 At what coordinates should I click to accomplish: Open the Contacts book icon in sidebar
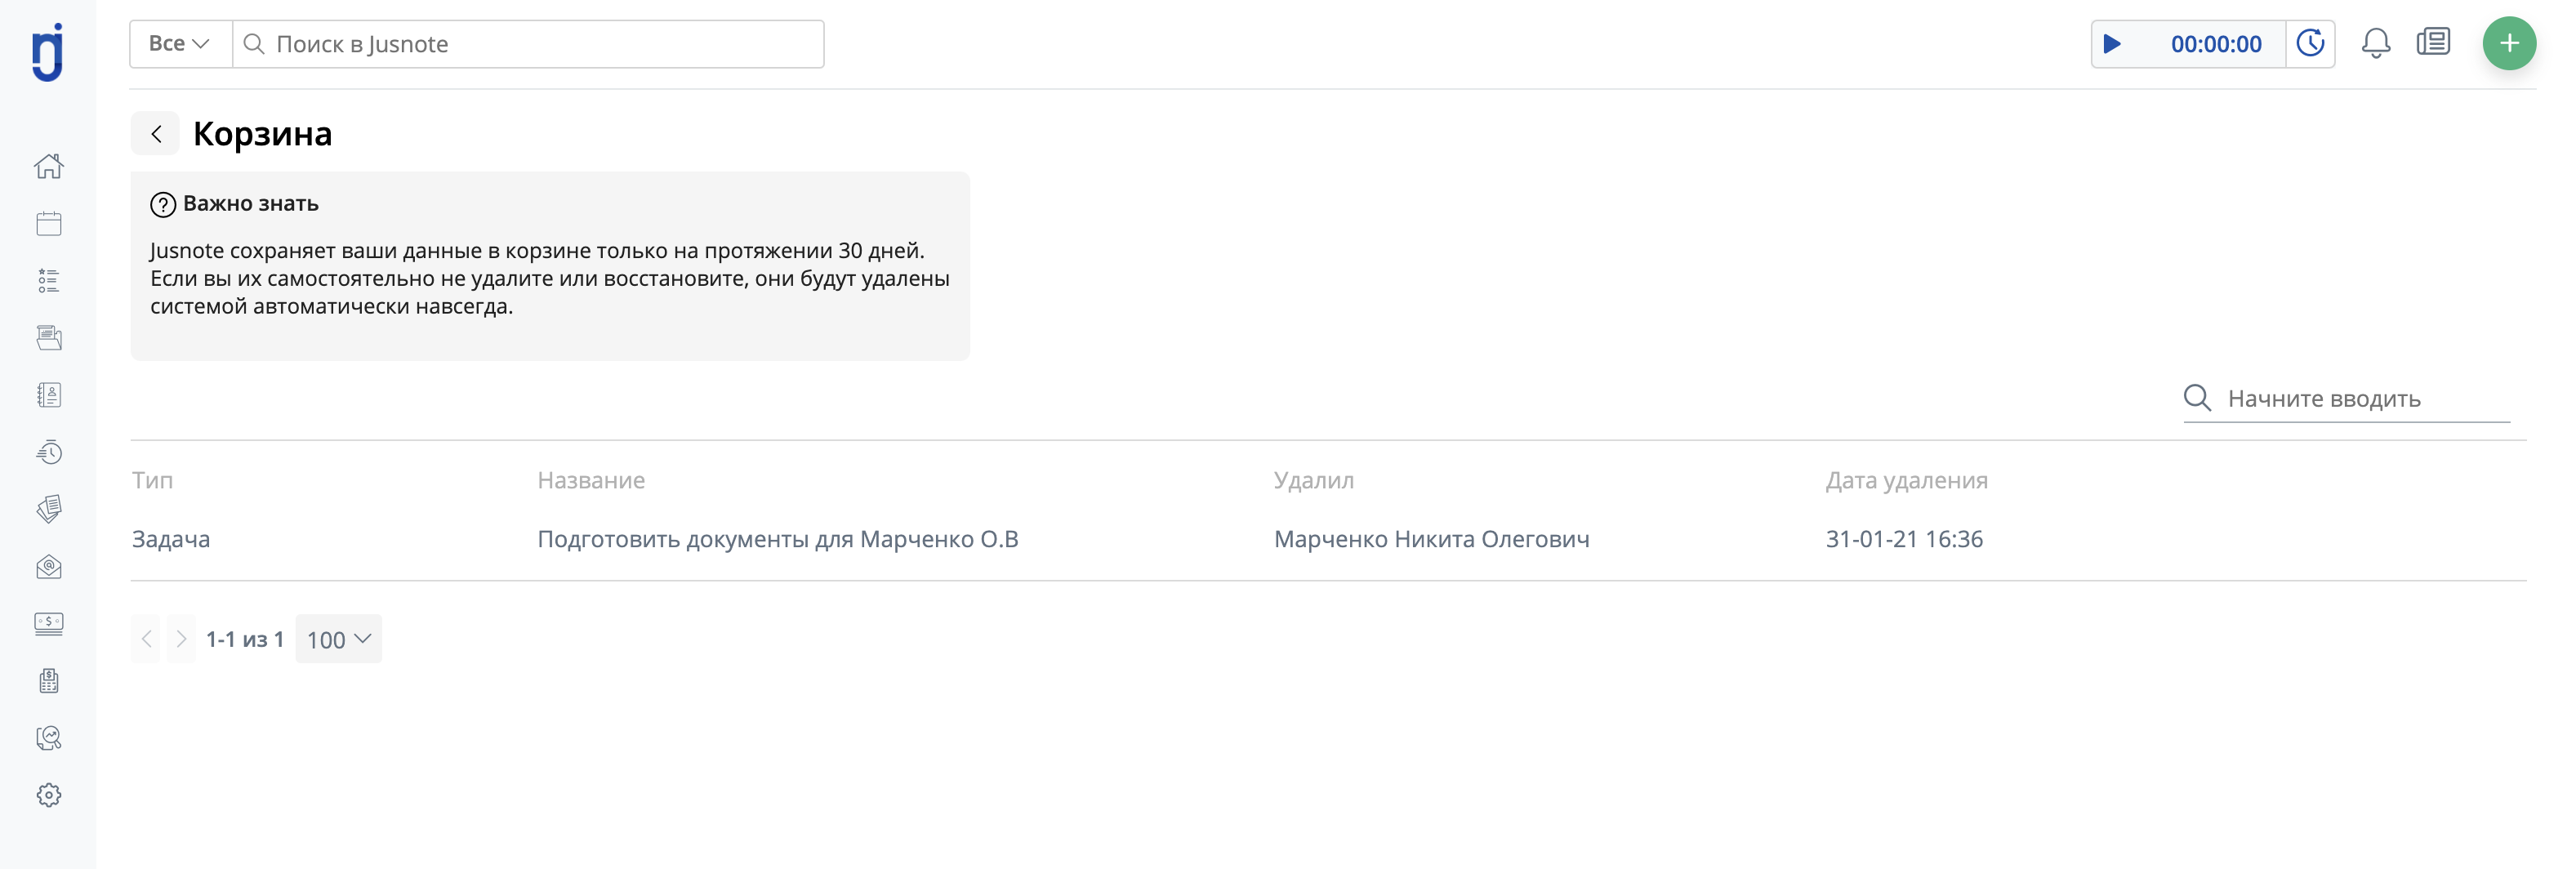(48, 395)
